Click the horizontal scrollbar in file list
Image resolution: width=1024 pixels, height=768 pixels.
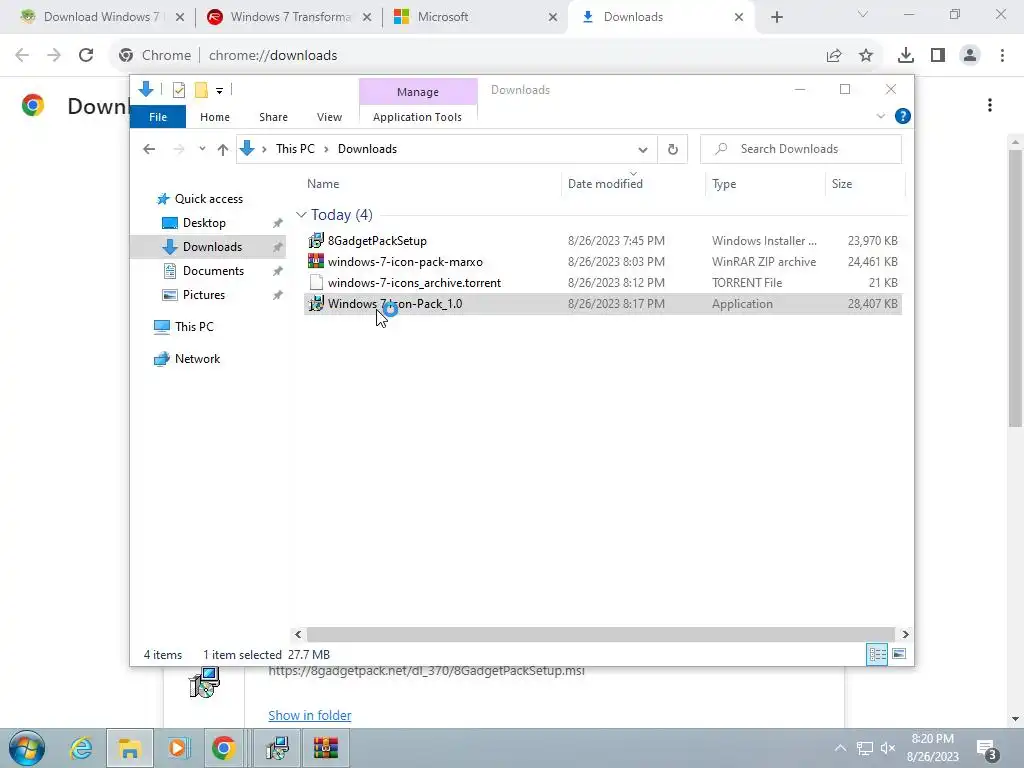pyautogui.click(x=600, y=634)
